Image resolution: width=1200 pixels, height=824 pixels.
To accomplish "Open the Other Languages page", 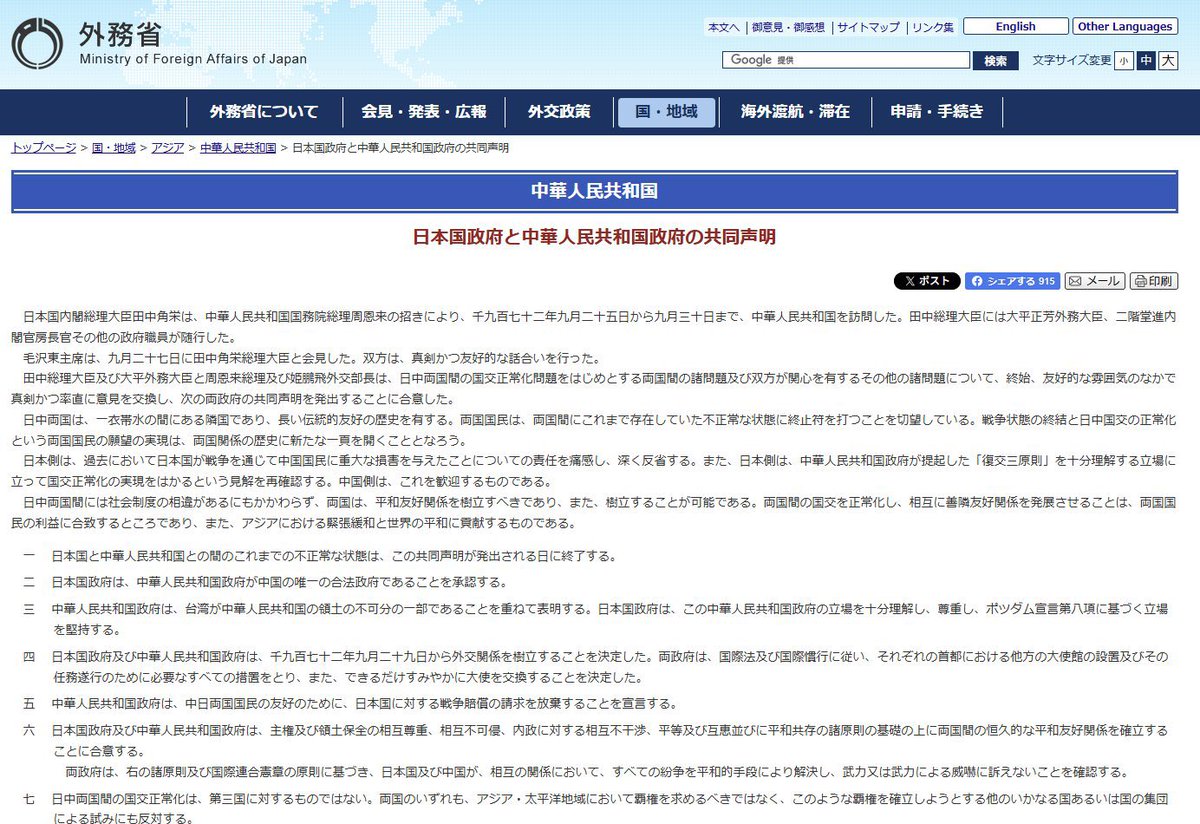I will (x=1125, y=27).
